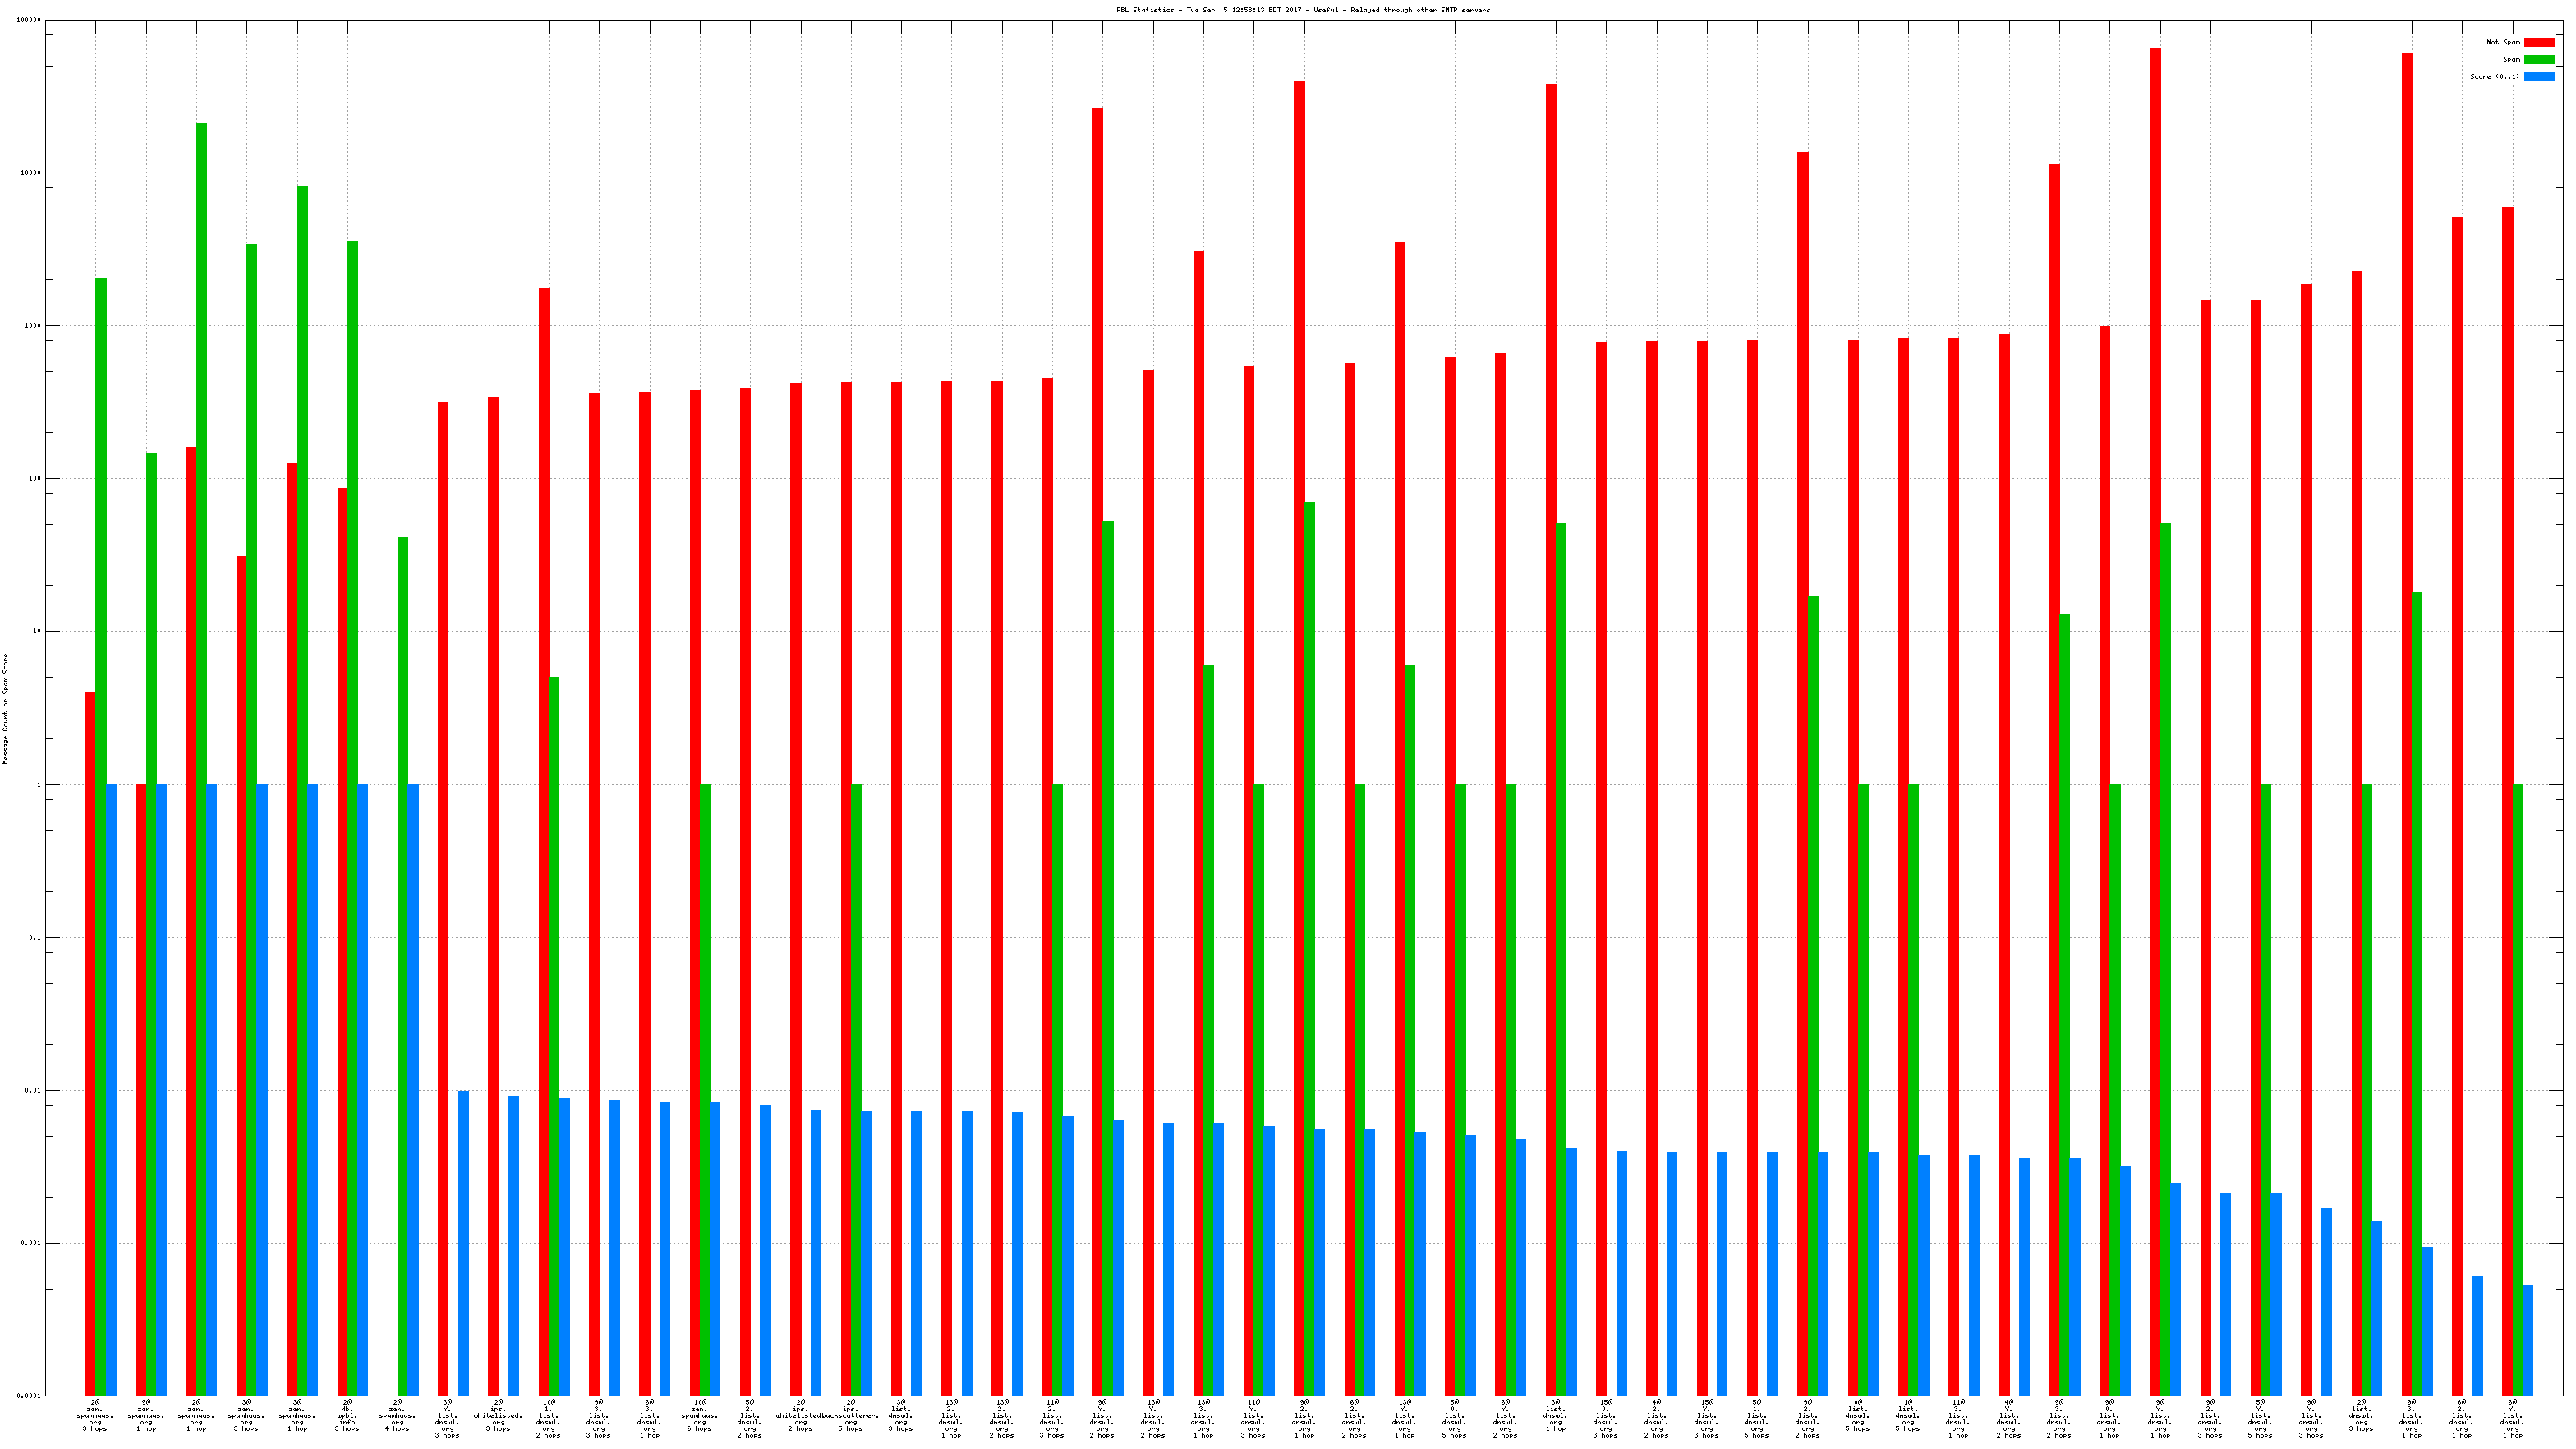Click the 0.01 y-axis tick label
Viewport: 2576px width, 1449px height.
[x=34, y=1090]
